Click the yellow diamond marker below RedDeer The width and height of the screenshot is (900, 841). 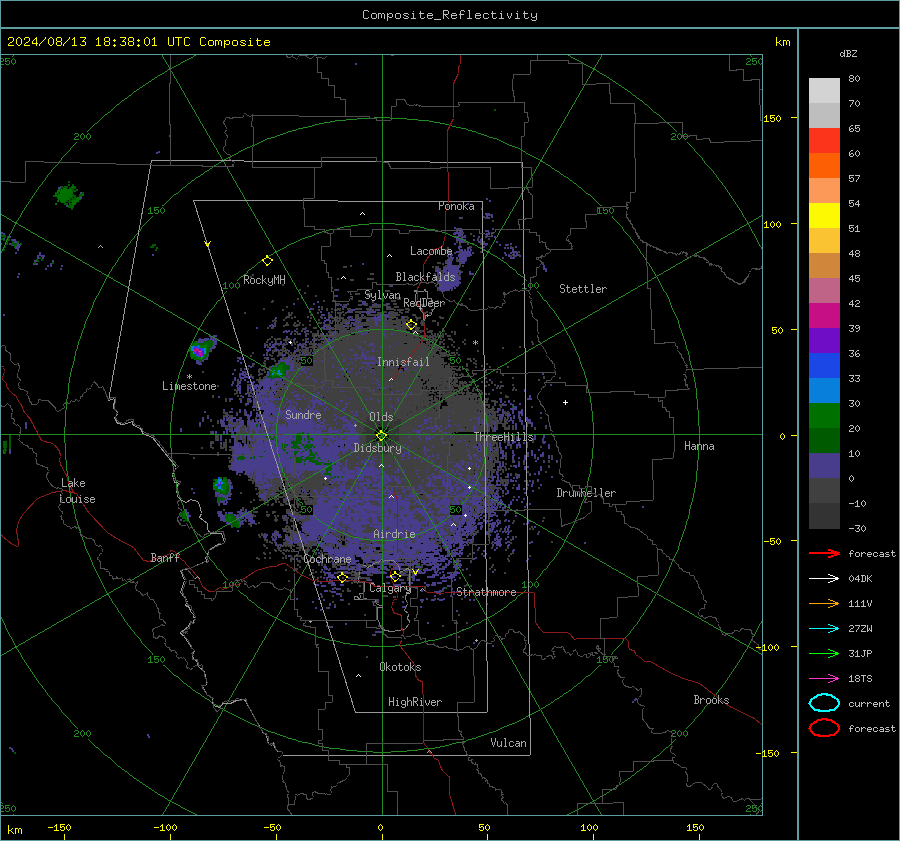412,325
